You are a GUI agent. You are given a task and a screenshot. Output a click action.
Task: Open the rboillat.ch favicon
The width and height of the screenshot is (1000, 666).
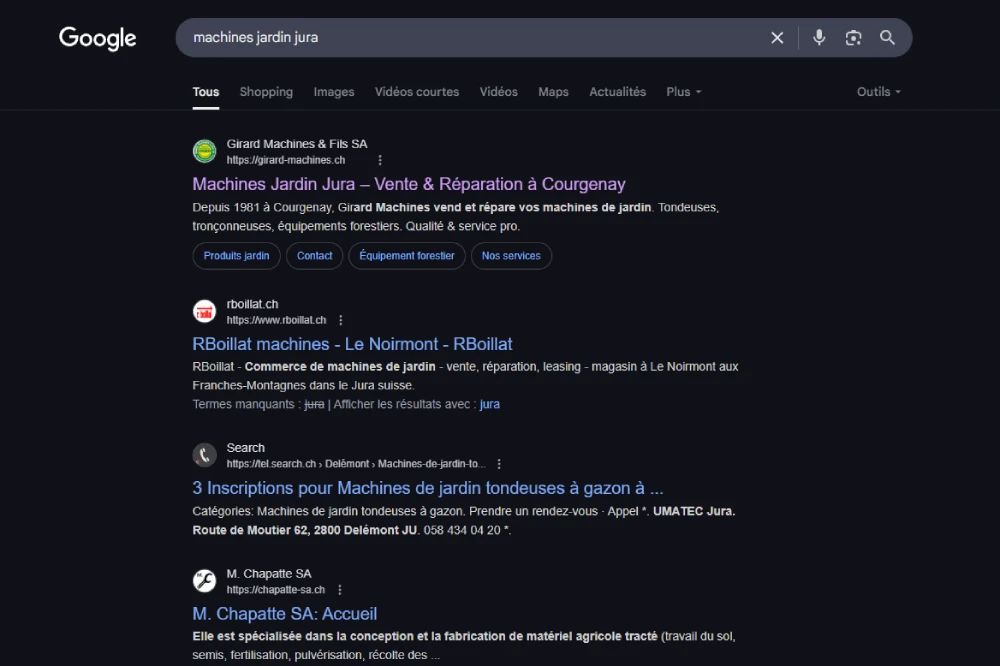click(205, 311)
